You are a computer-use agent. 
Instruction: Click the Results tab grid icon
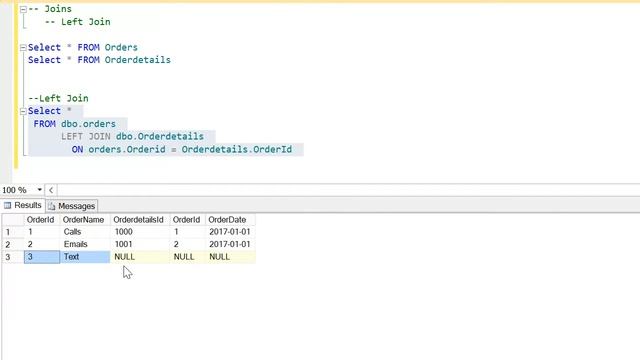pyautogui.click(x=8, y=205)
